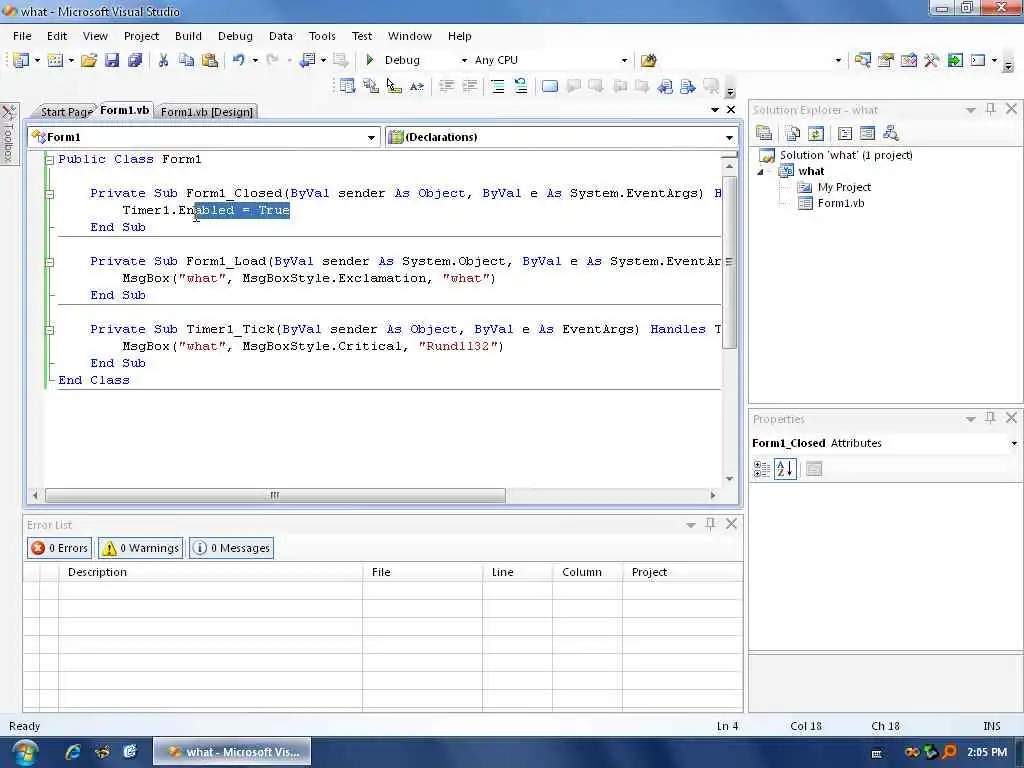Screen dimensions: 1024x768
Task: Open the Toolbox side tab
Action: click(x=8, y=134)
